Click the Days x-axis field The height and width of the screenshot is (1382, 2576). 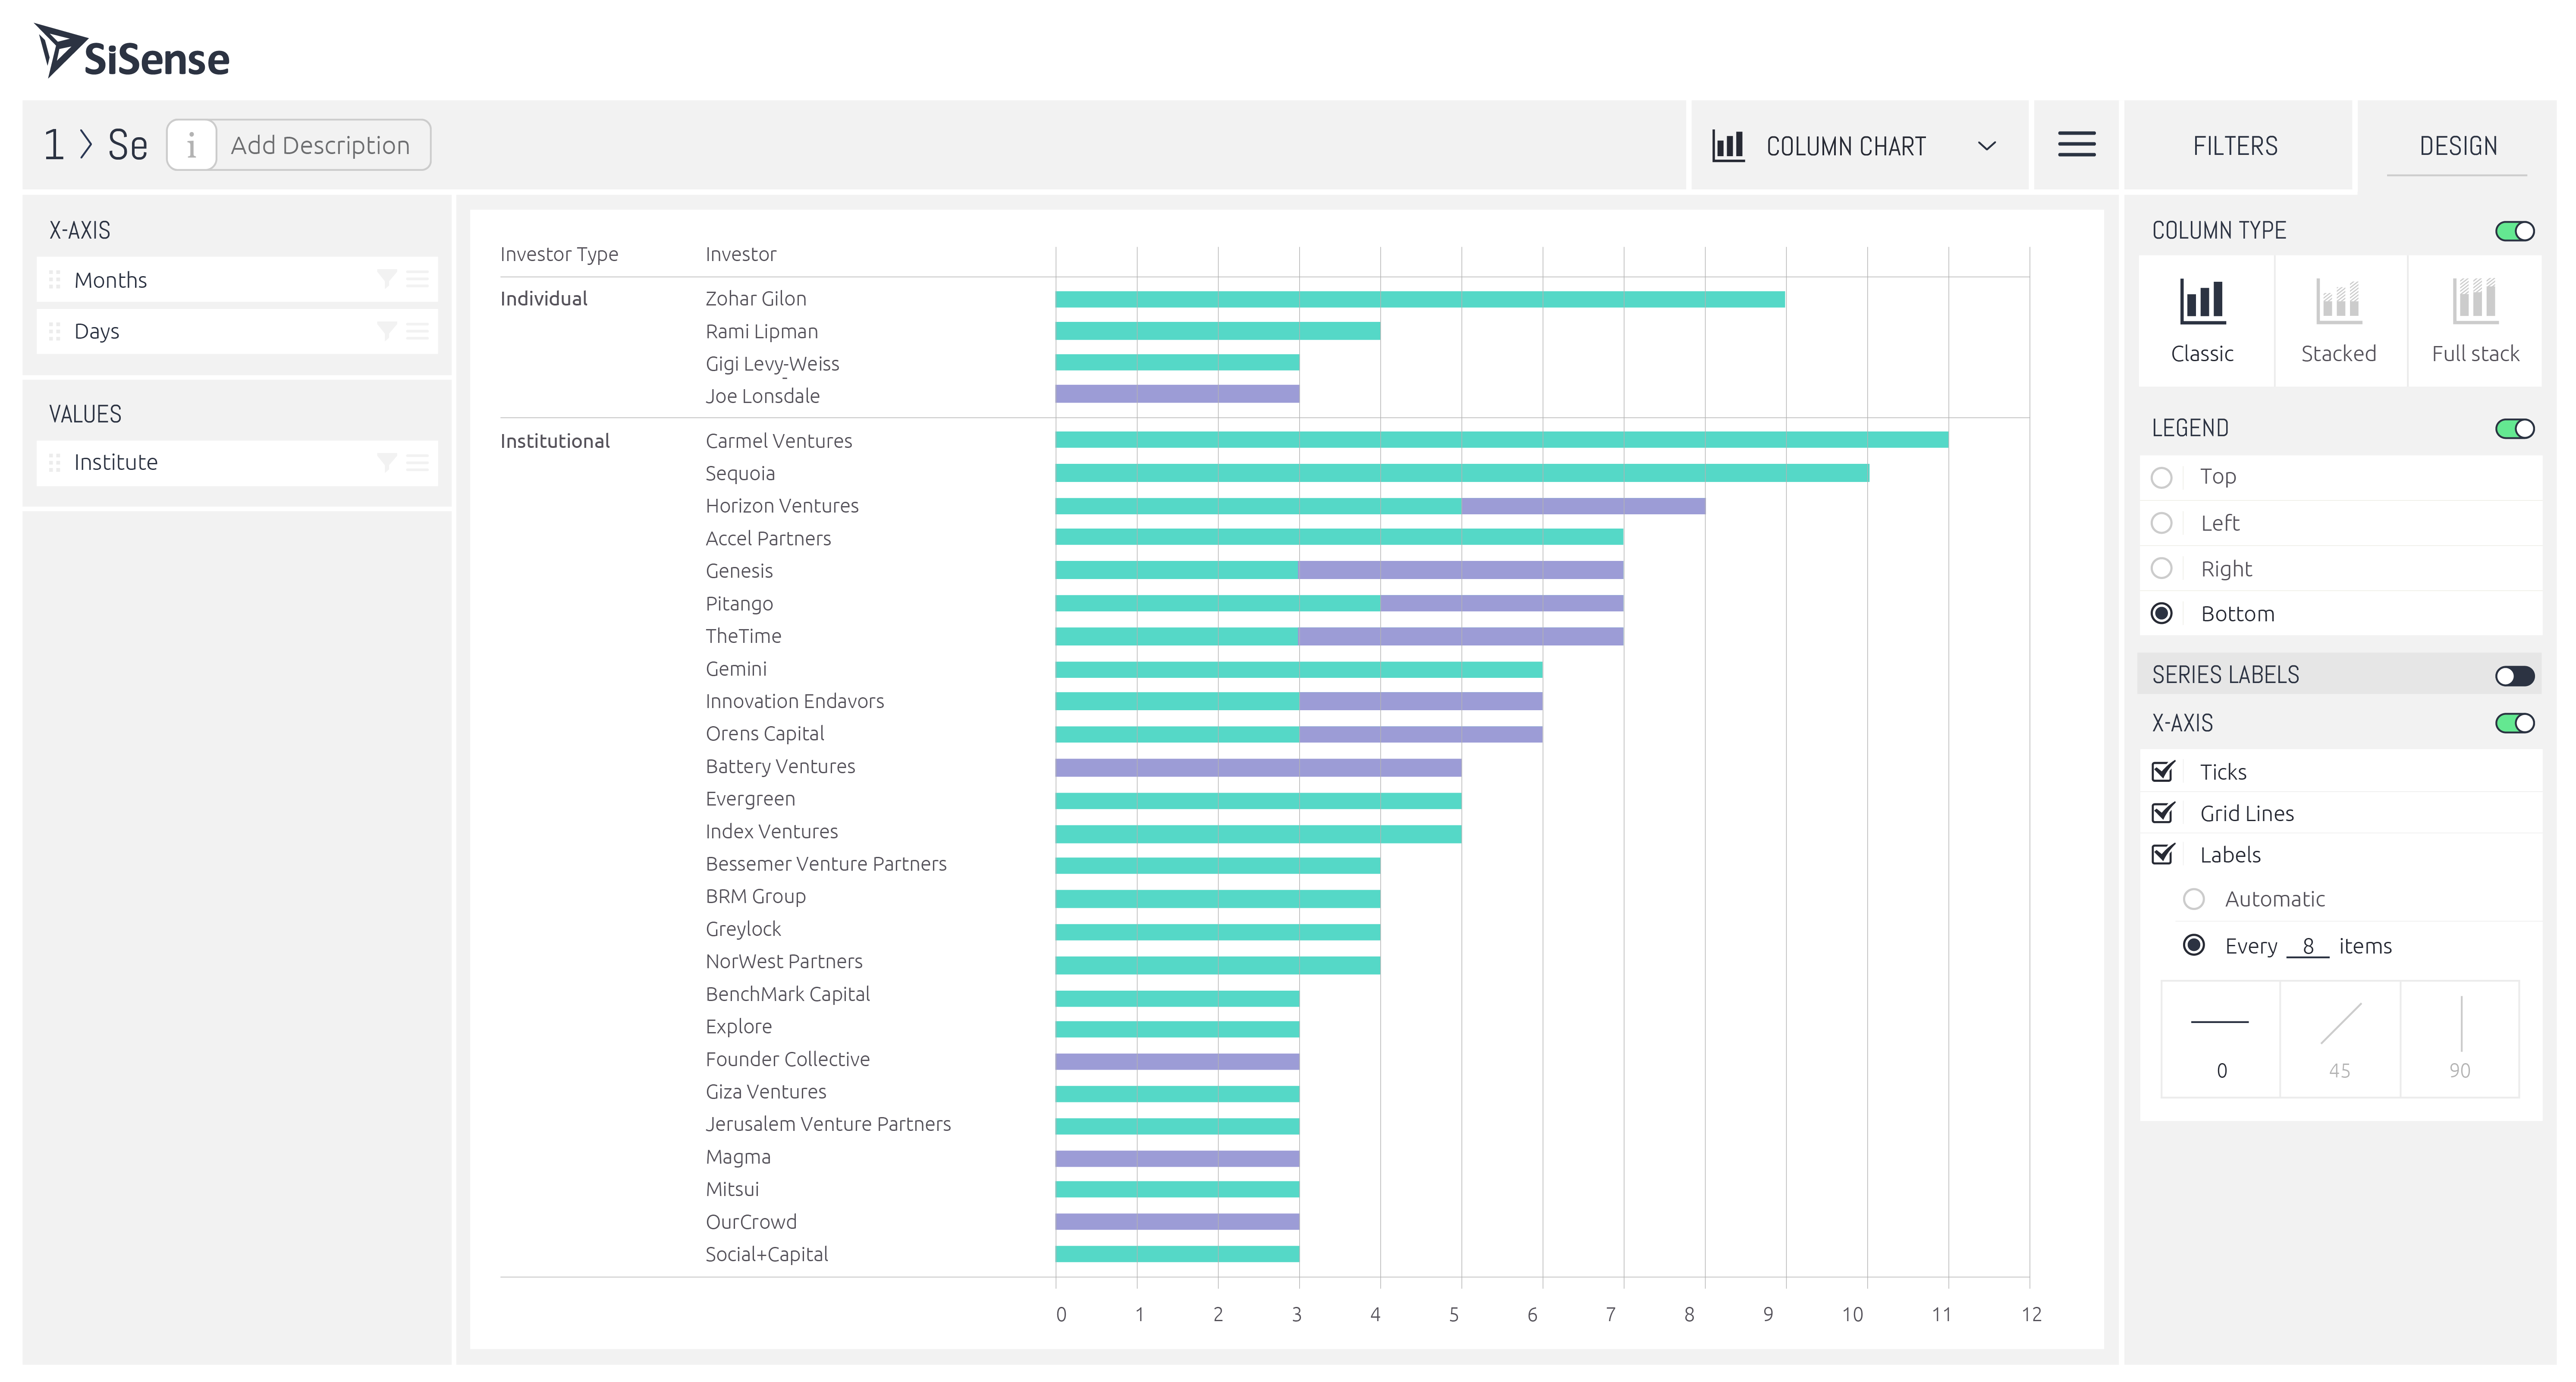coord(237,331)
